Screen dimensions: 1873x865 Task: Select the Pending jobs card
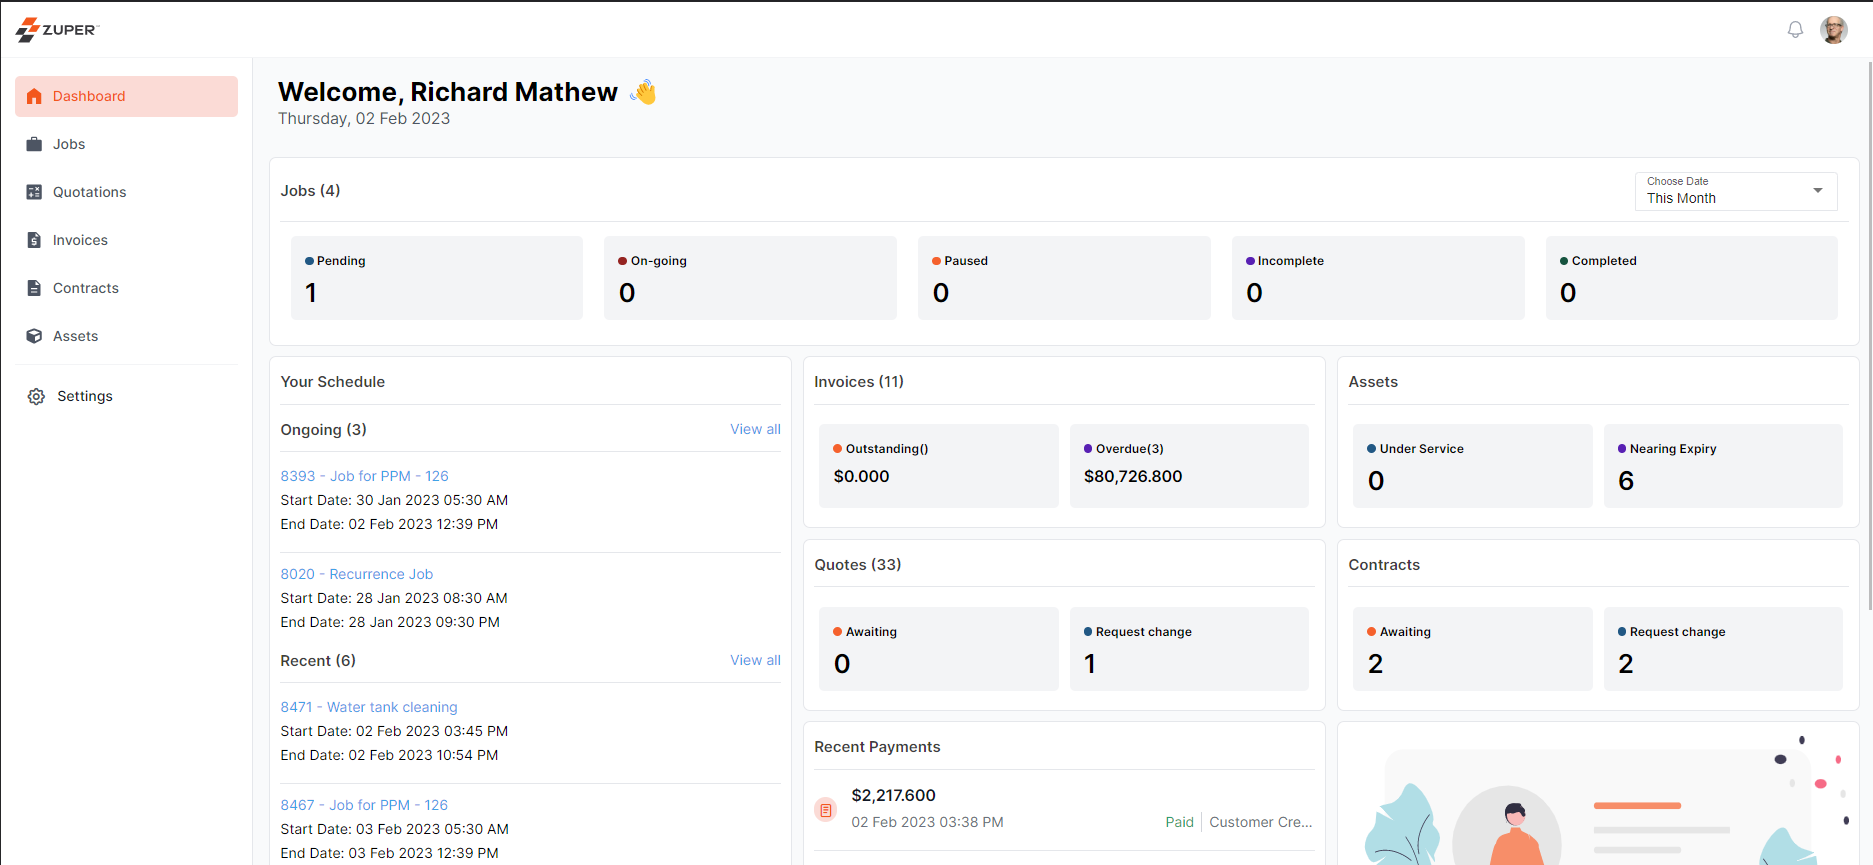(437, 278)
